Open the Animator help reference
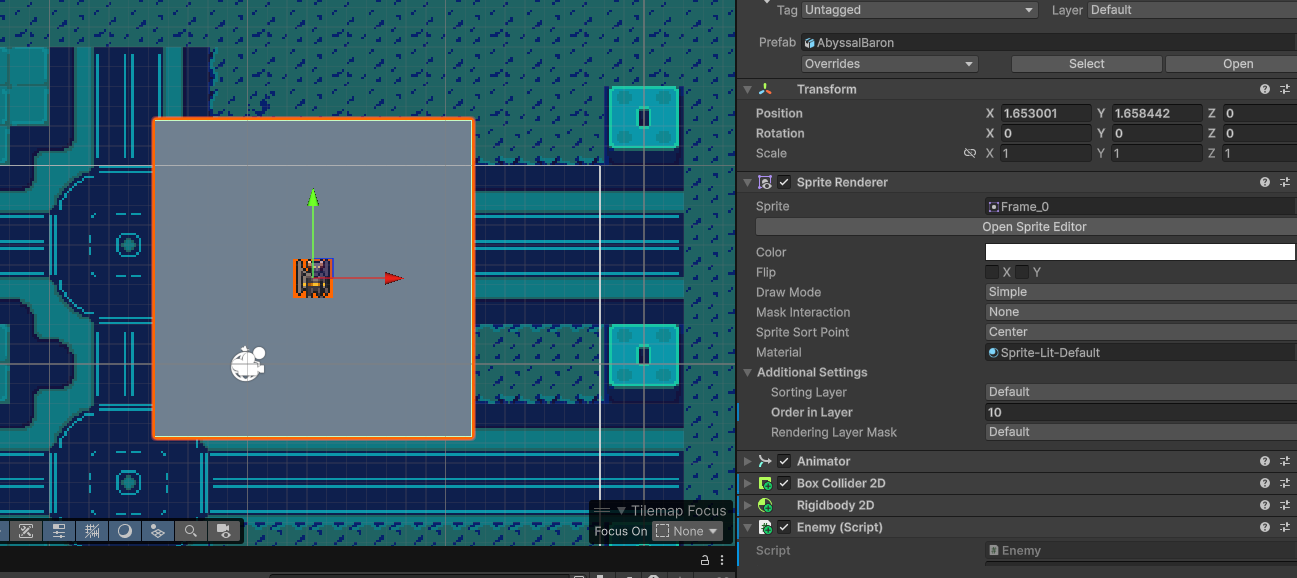 tap(1265, 461)
